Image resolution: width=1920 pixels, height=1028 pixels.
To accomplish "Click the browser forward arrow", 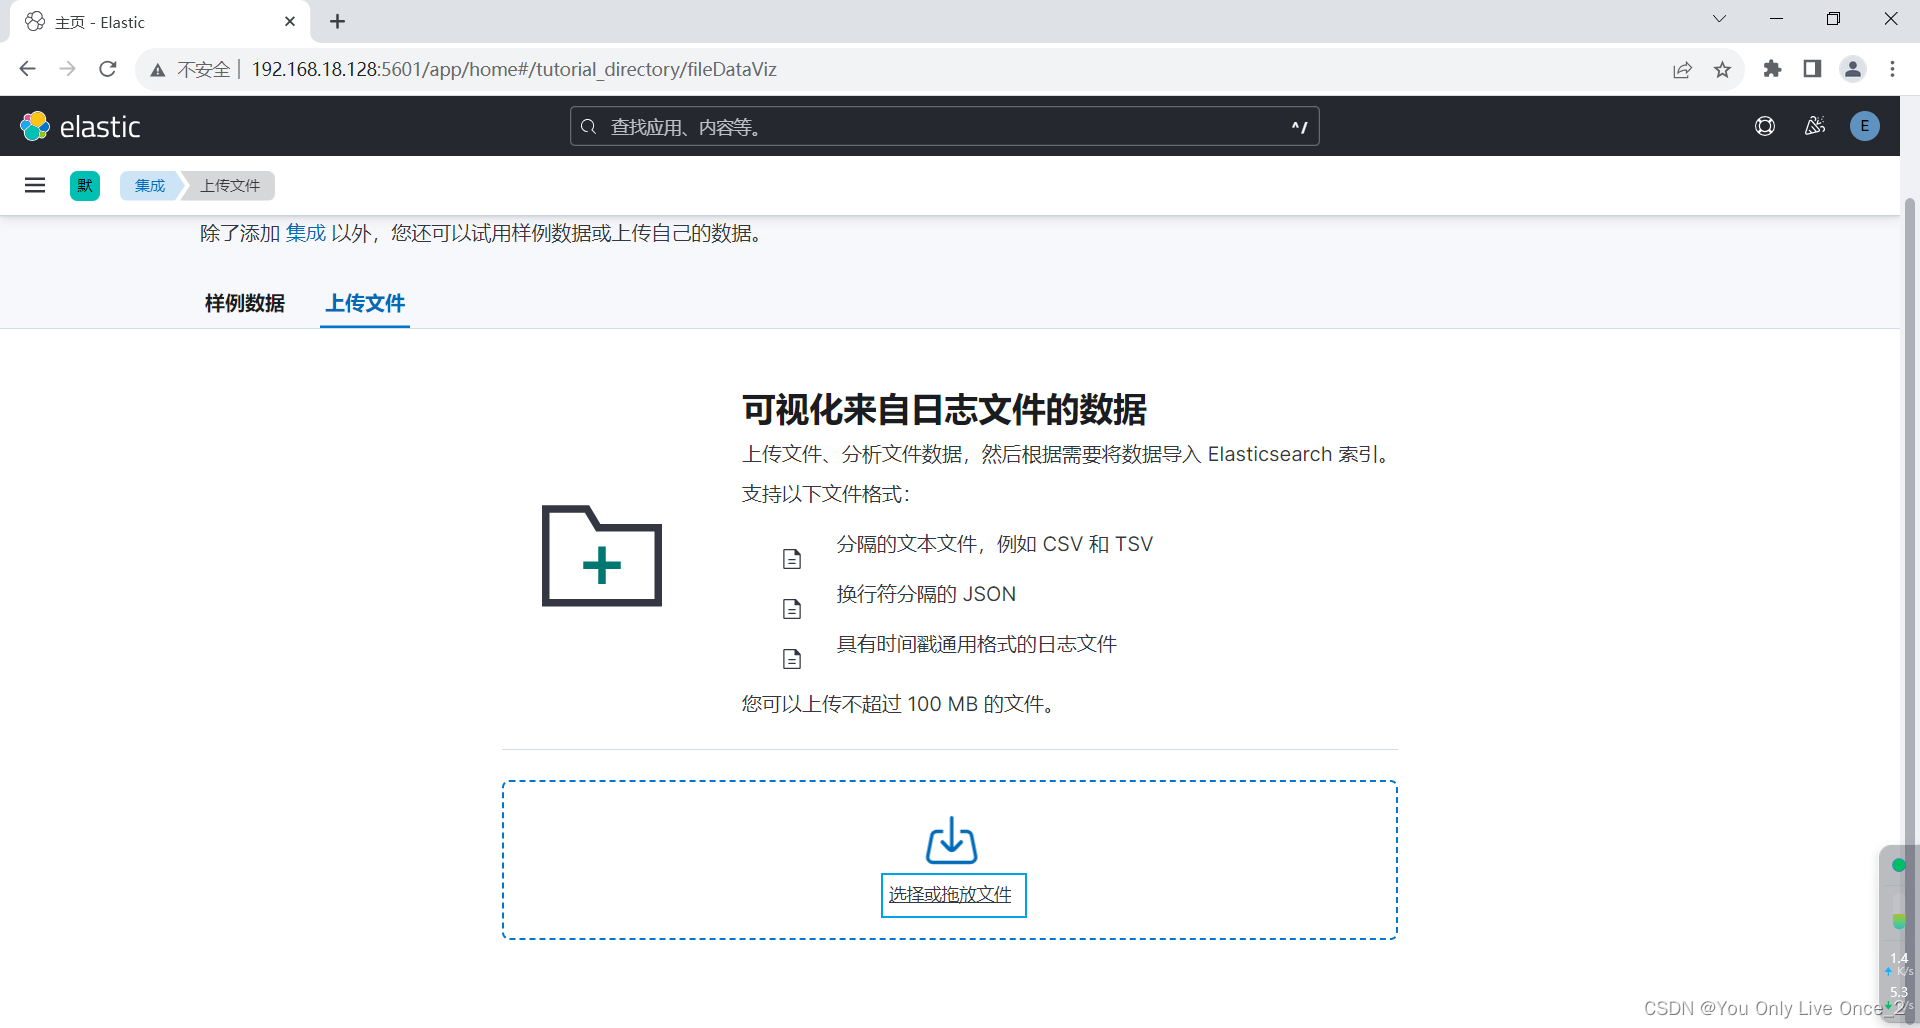I will click(x=68, y=69).
